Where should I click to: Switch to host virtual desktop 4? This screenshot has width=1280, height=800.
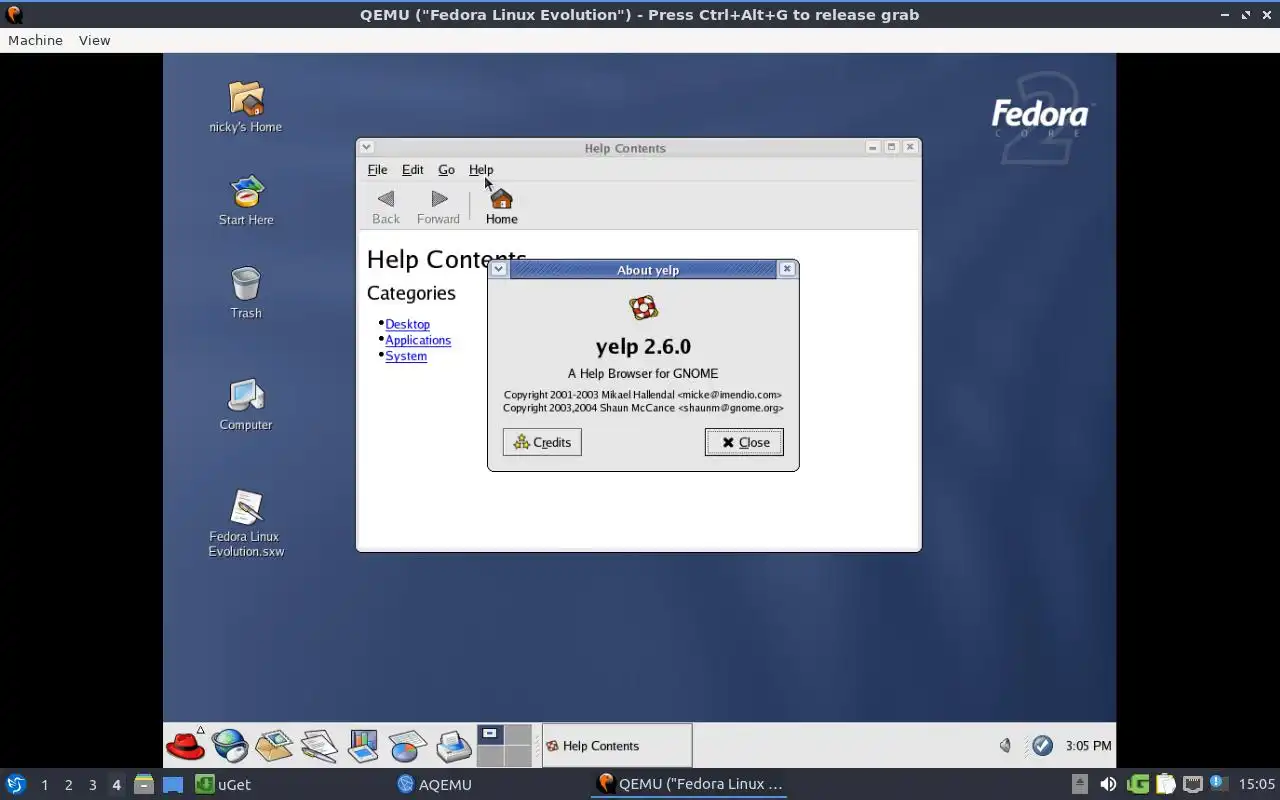116,785
